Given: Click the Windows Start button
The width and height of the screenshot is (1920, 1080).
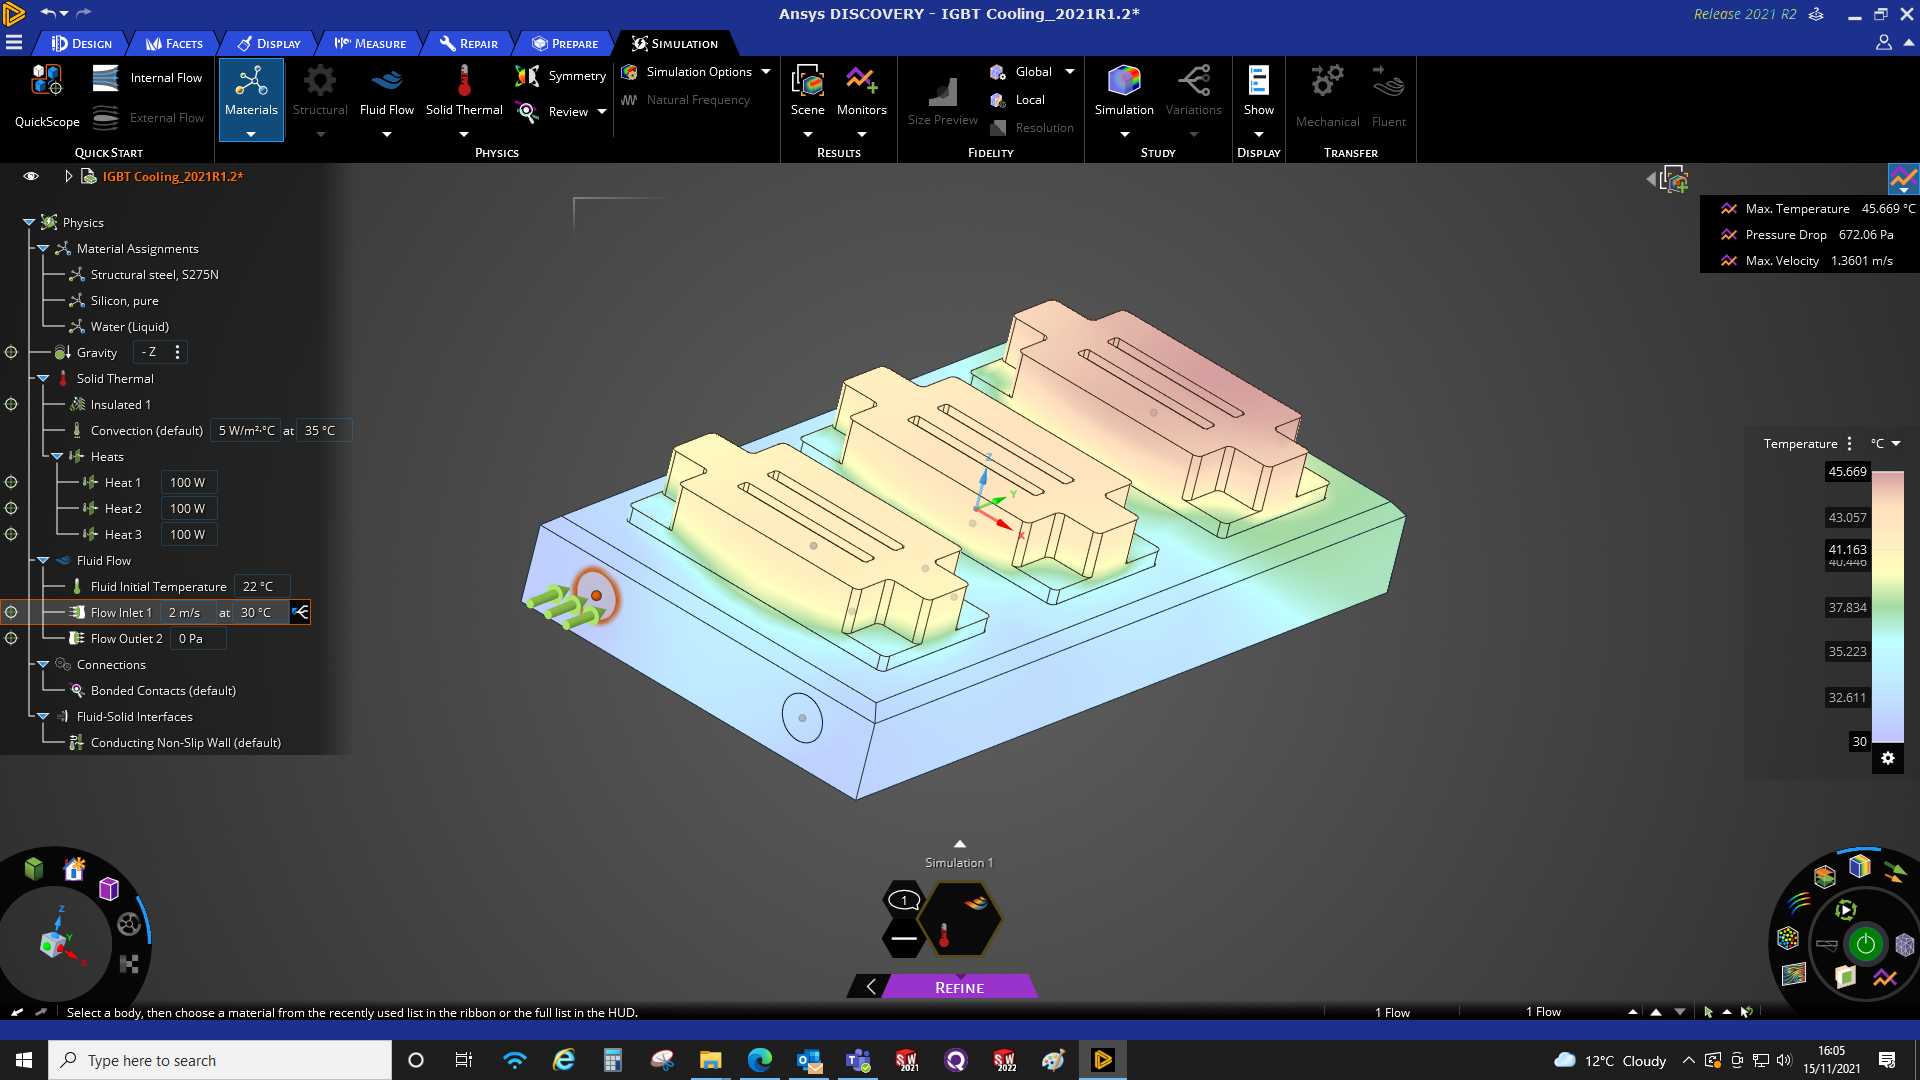Looking at the screenshot, I should pyautogui.click(x=24, y=1060).
